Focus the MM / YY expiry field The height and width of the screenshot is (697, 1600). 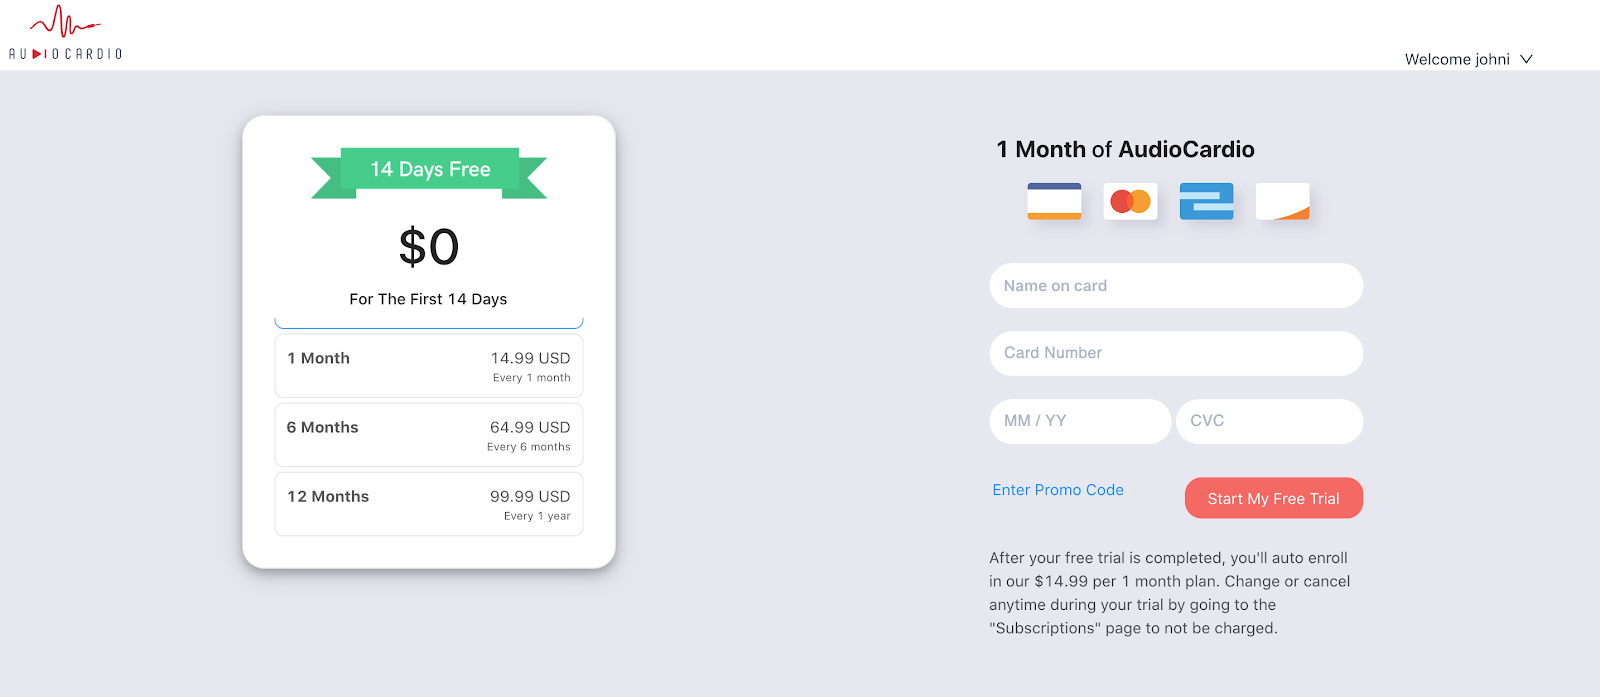point(1080,421)
